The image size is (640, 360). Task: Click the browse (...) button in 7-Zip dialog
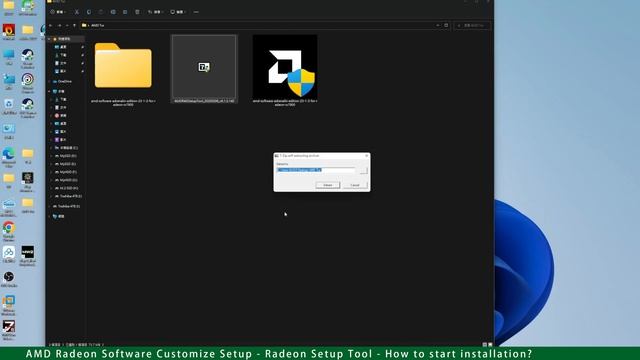coord(363,170)
